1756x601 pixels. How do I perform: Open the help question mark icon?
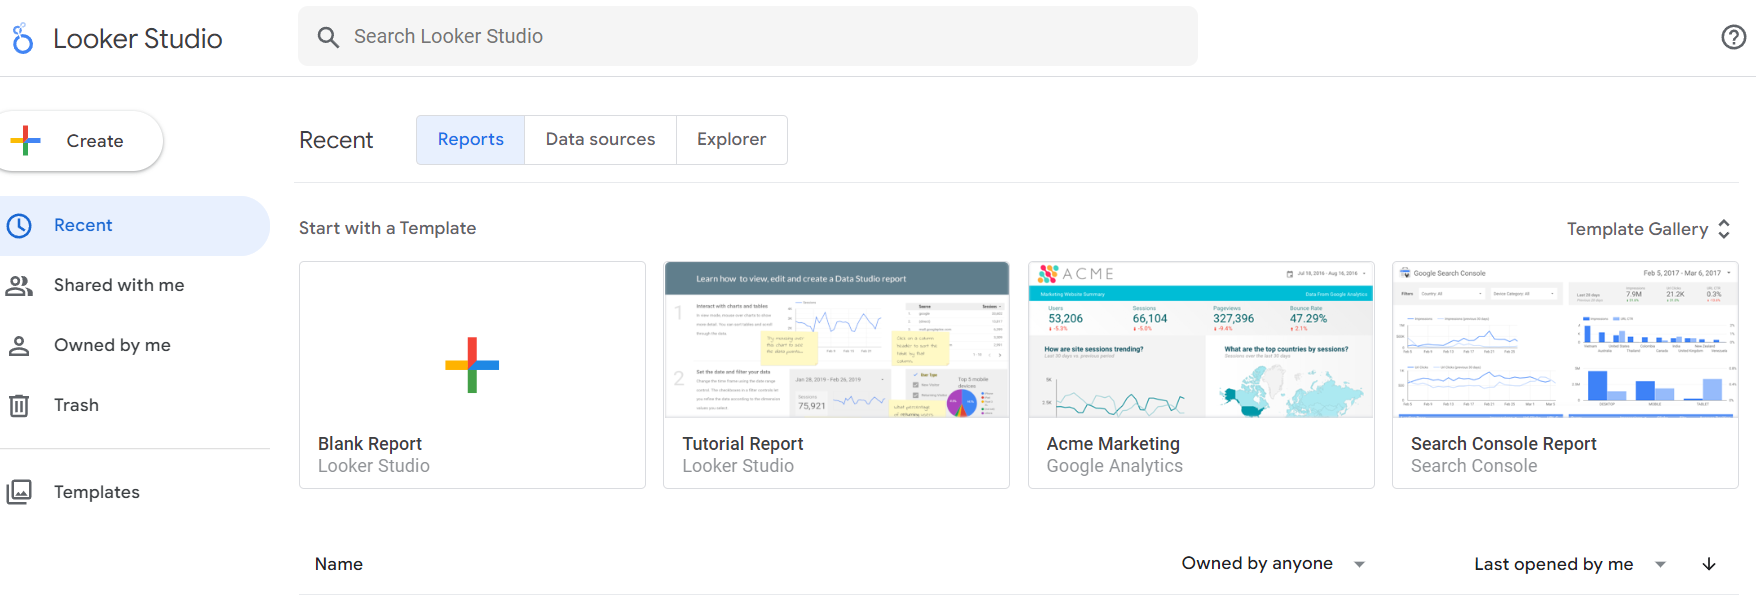(x=1733, y=37)
